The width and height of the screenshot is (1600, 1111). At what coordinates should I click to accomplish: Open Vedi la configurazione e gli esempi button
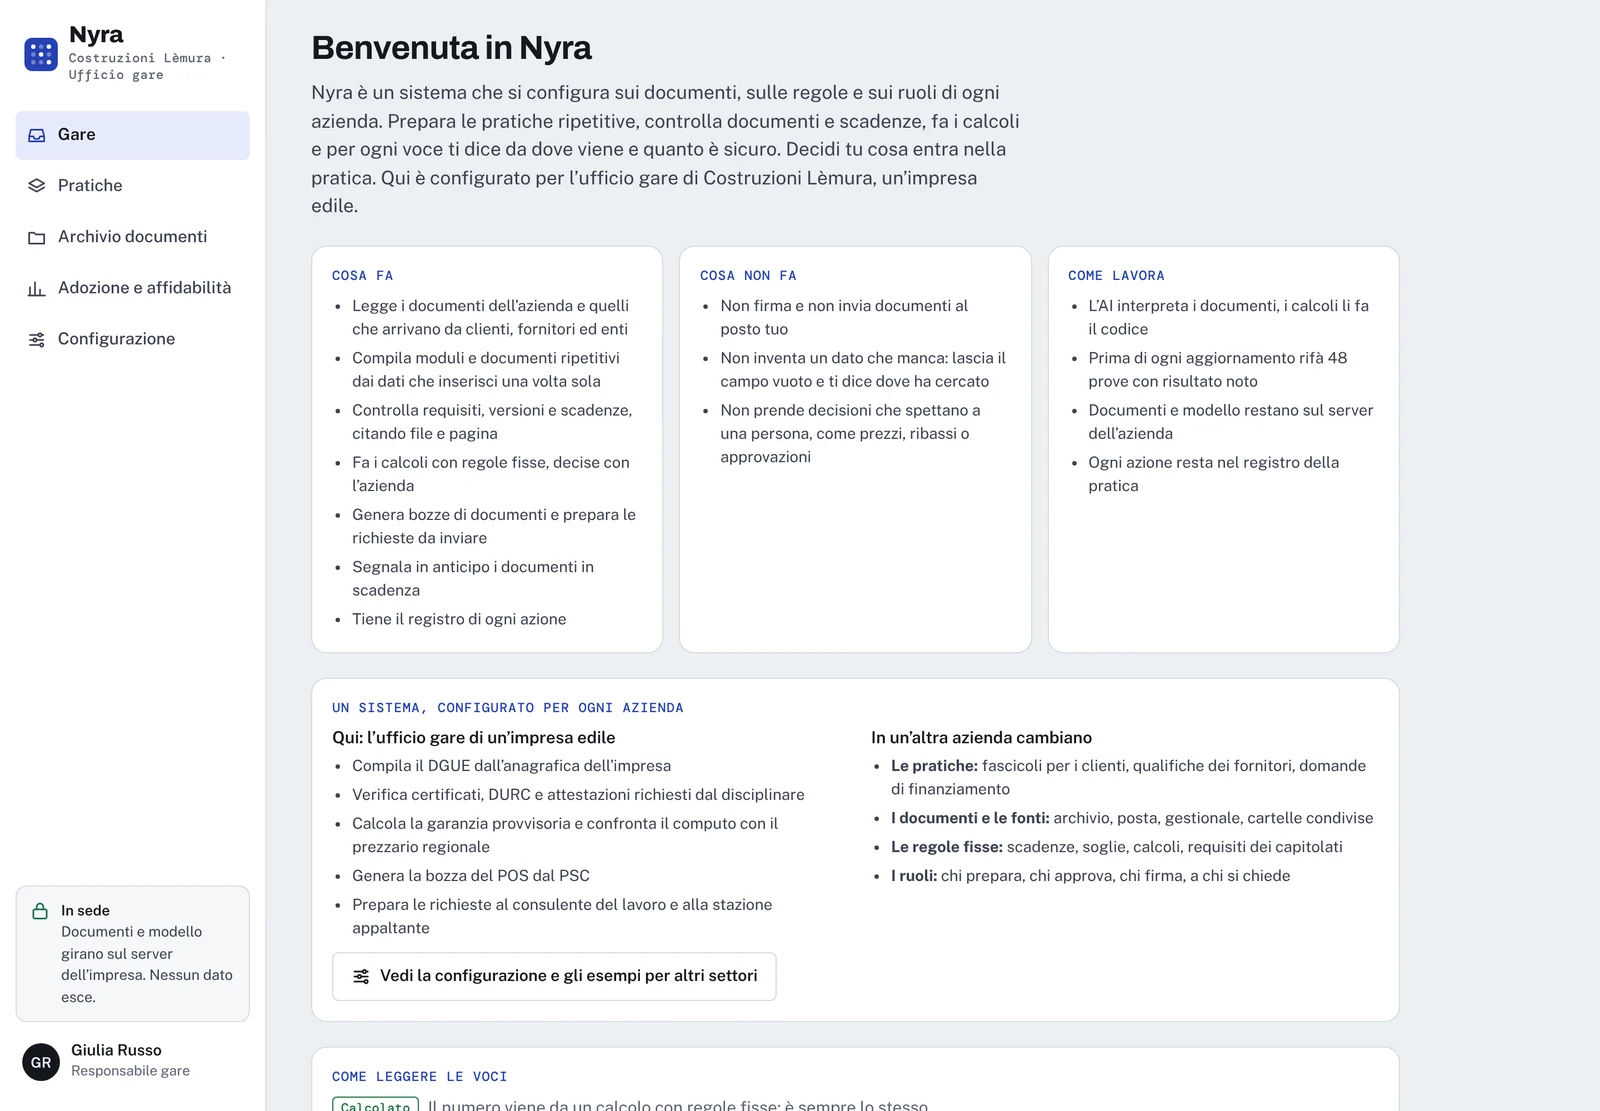554,976
